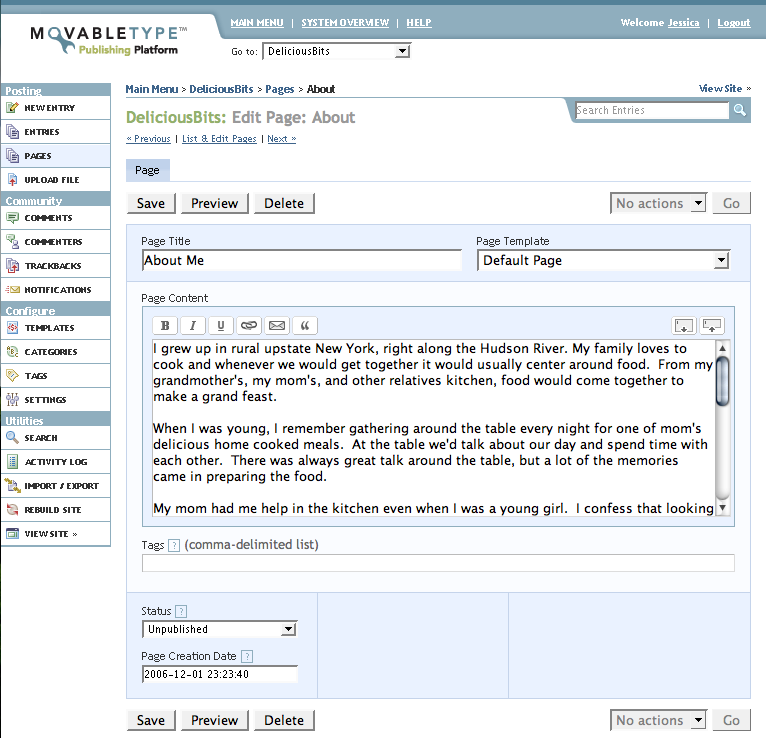The height and width of the screenshot is (738, 766).
Task: Open the Page Template dropdown
Action: click(x=604, y=260)
